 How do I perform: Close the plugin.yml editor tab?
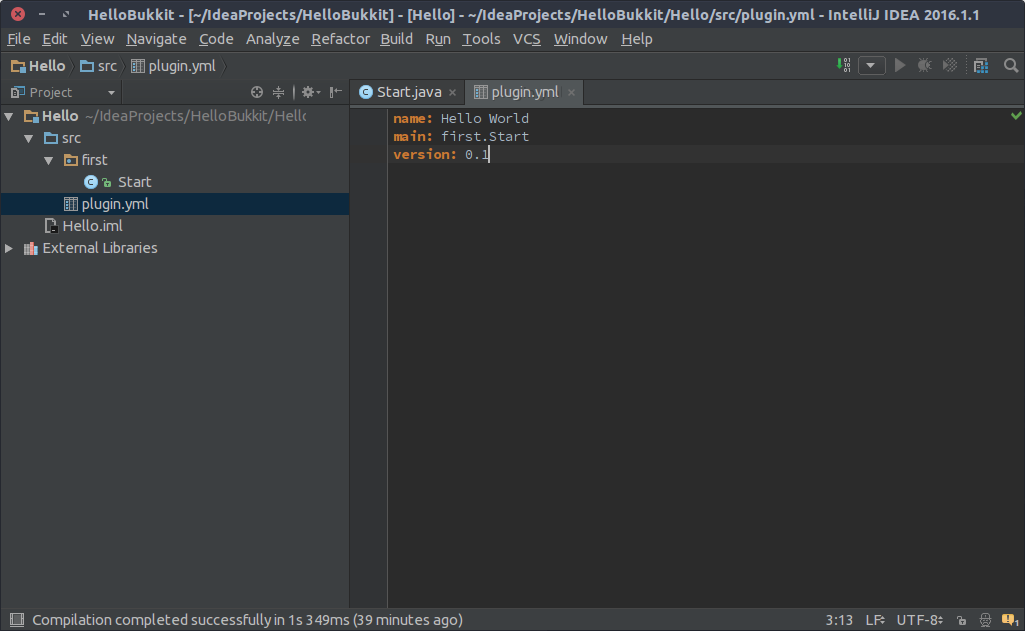click(571, 92)
